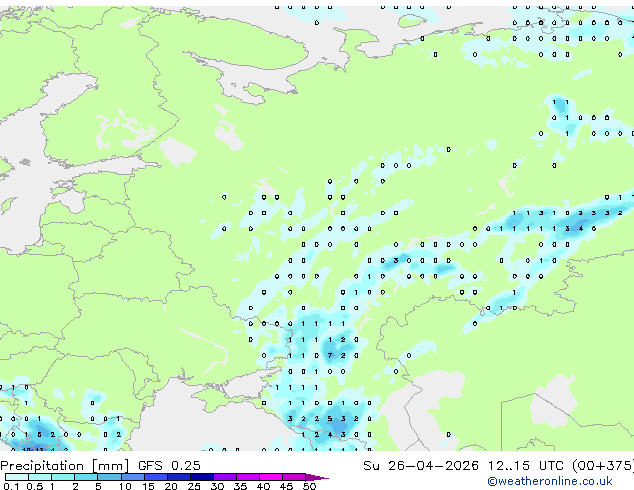
Task: Pick the 15–20 mm legend swatch
Action: click(156, 477)
